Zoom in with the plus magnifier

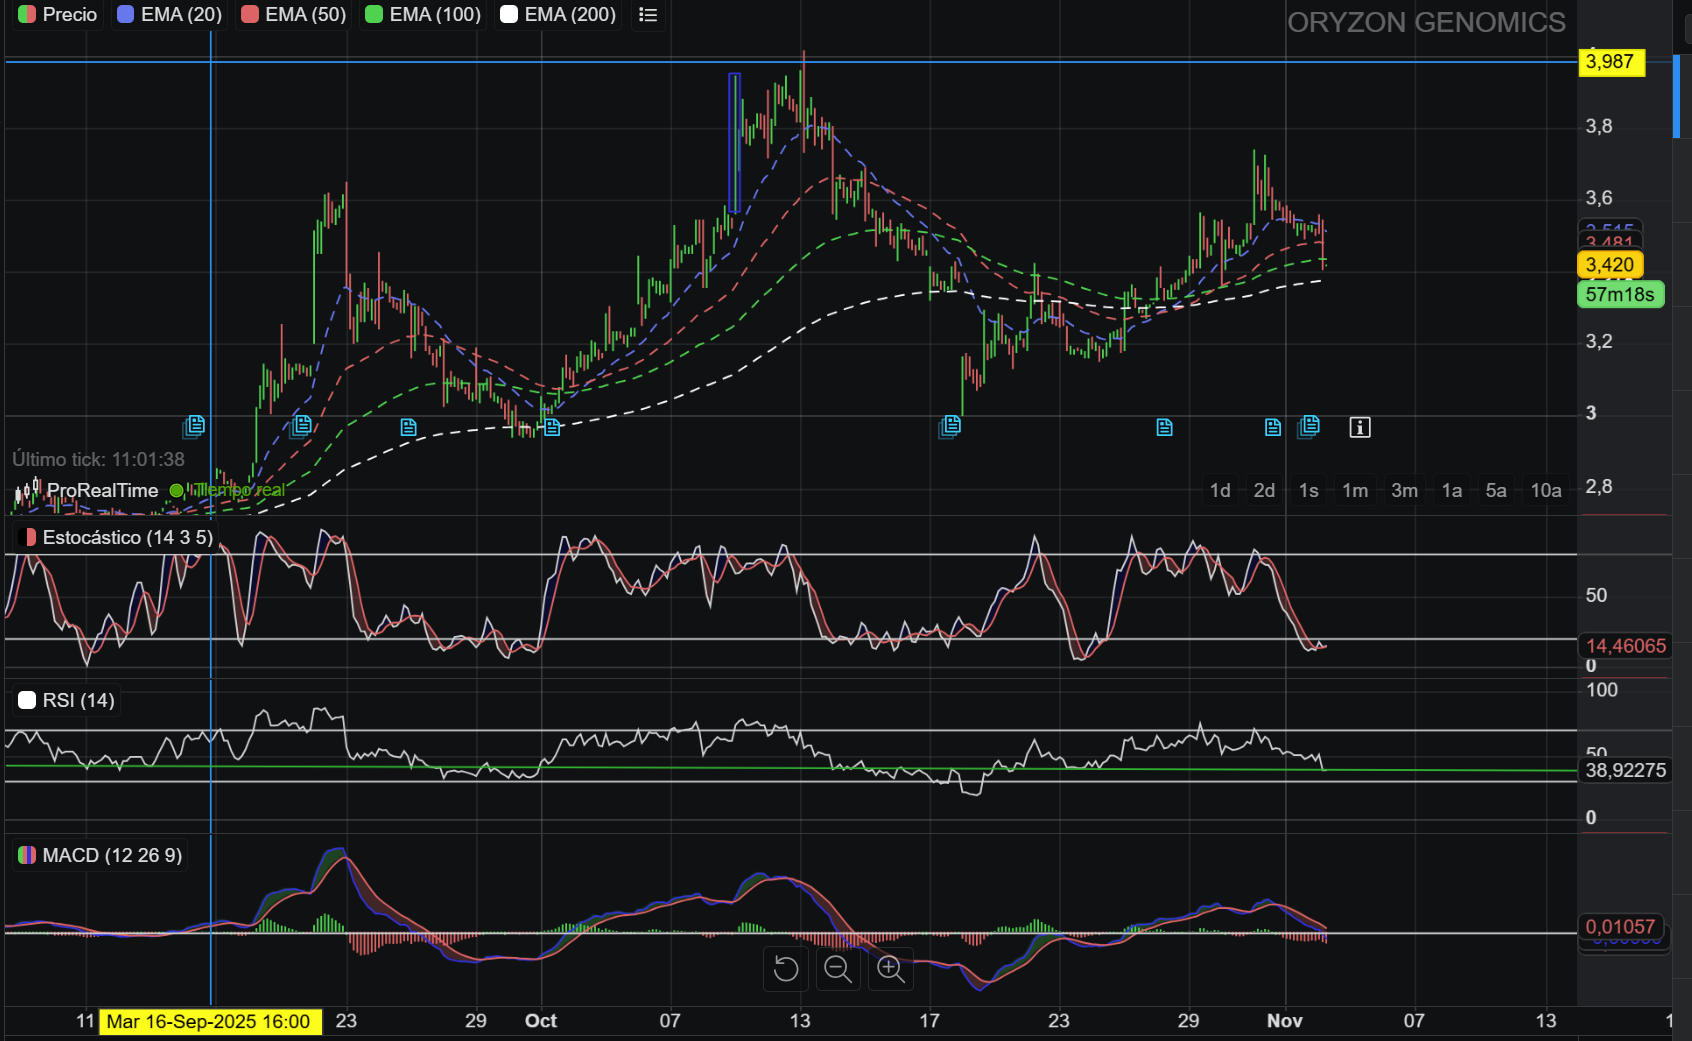tap(890, 969)
